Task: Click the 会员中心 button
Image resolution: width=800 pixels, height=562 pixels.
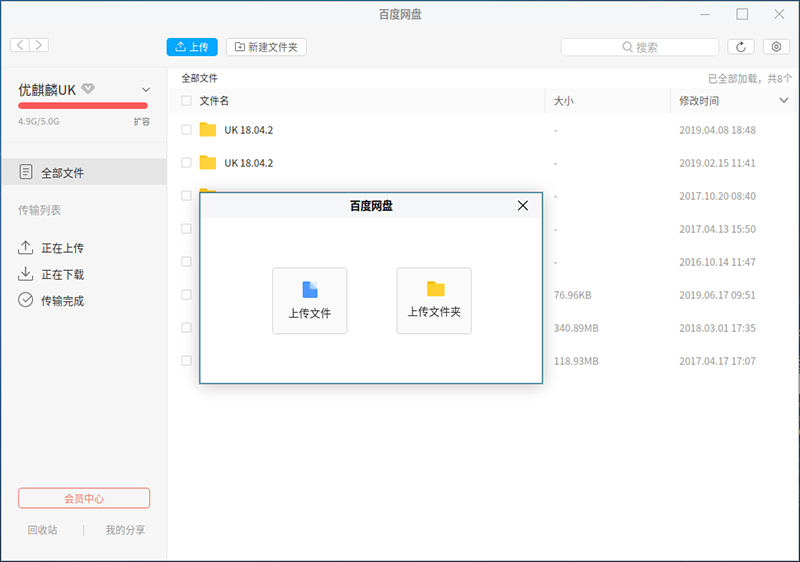Action: click(x=84, y=498)
